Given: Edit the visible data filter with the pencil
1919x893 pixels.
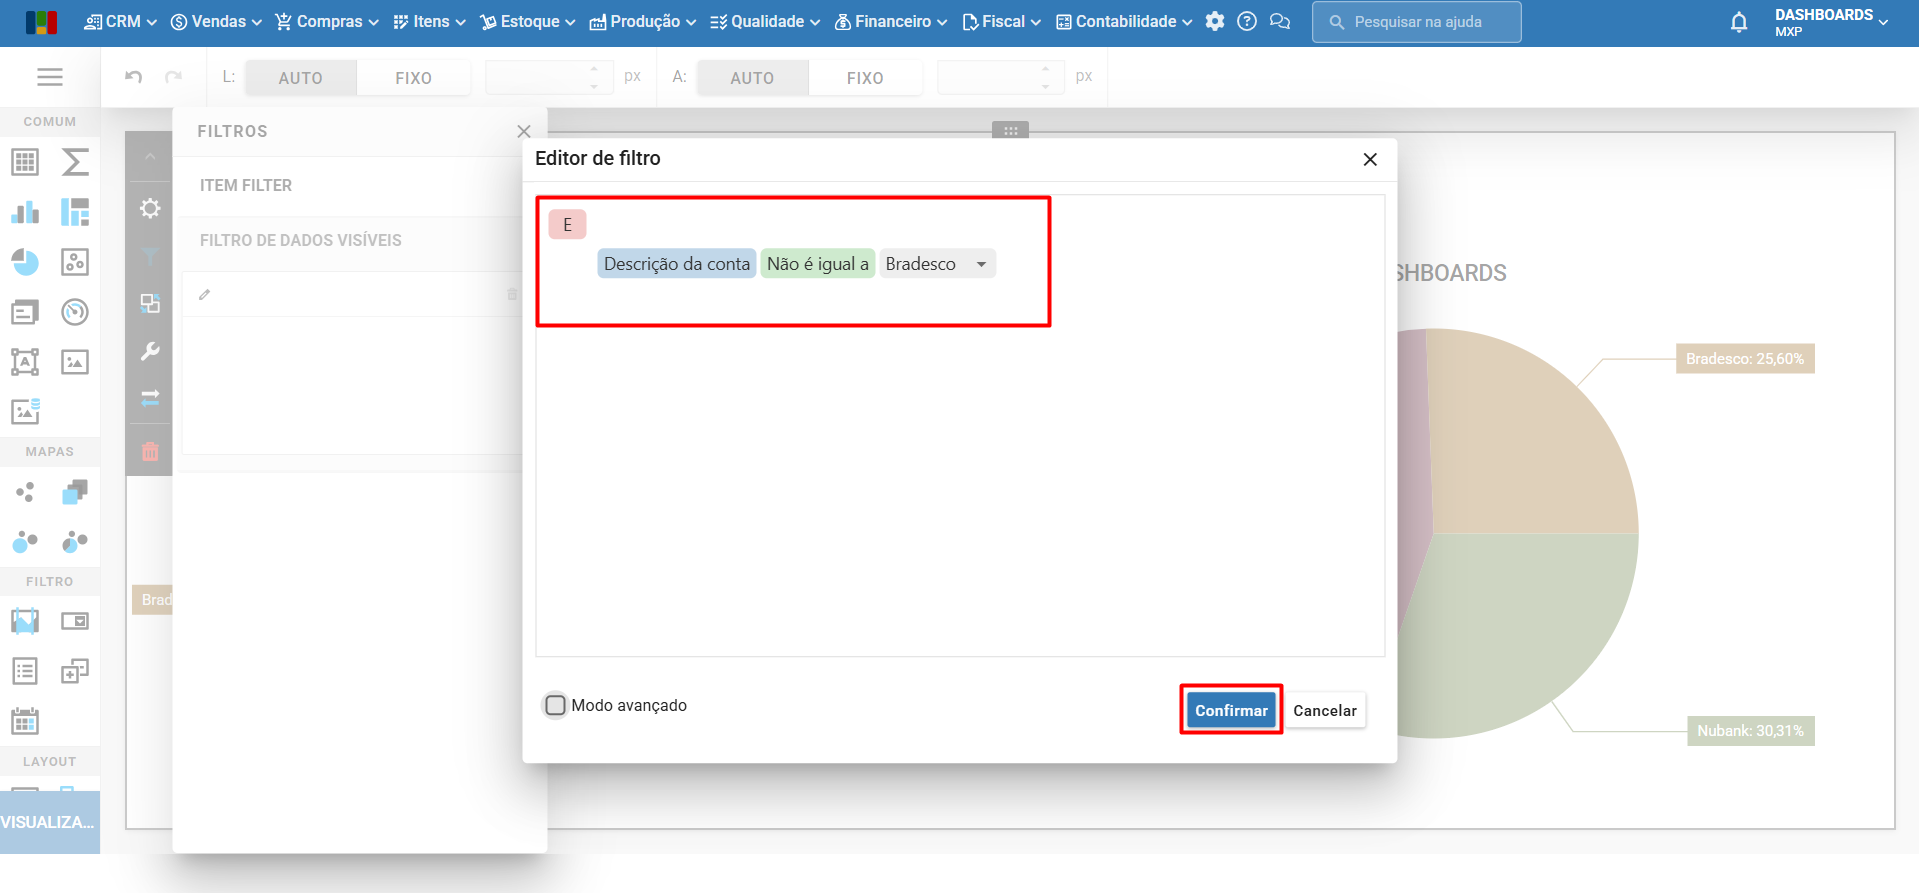Looking at the screenshot, I should [205, 294].
